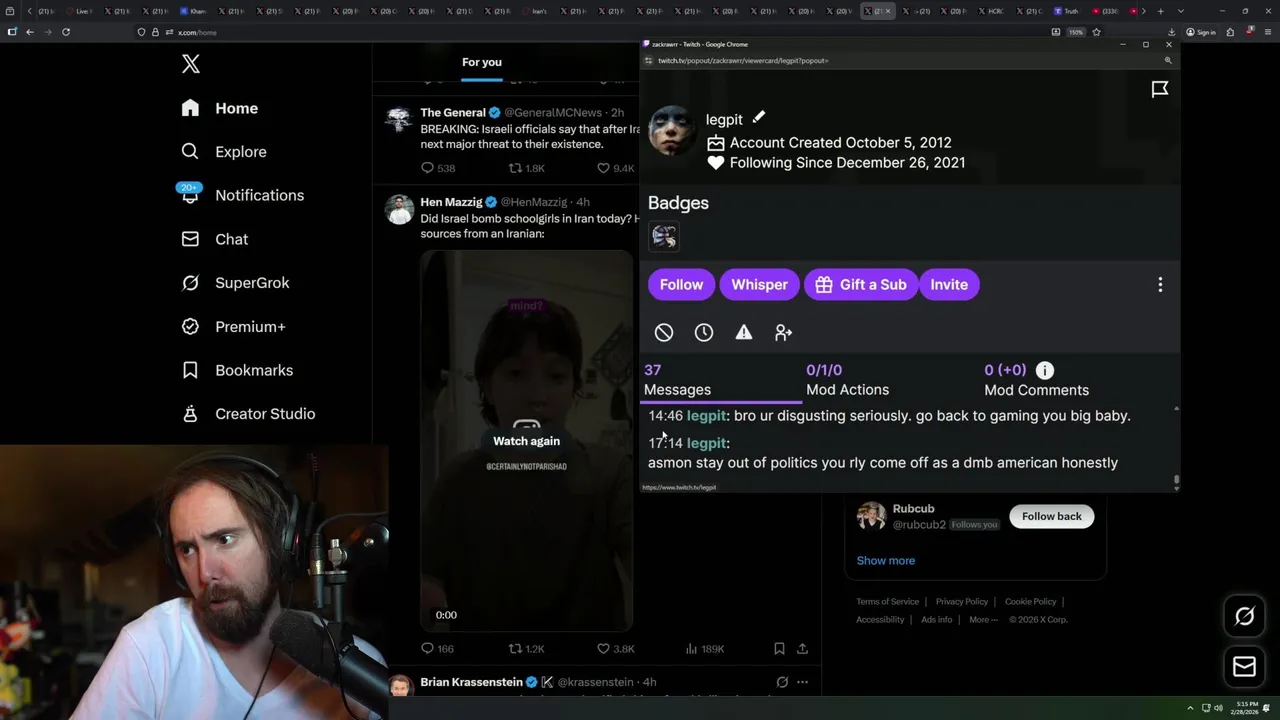Open Ads info footer link
The image size is (1280, 720).
[x=937, y=619]
